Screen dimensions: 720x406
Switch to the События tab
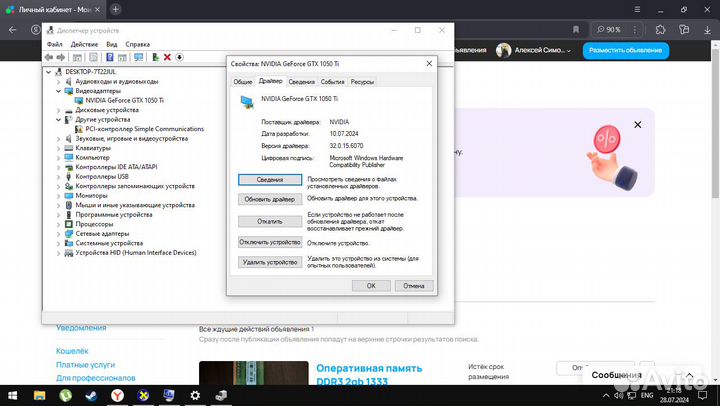pos(332,82)
